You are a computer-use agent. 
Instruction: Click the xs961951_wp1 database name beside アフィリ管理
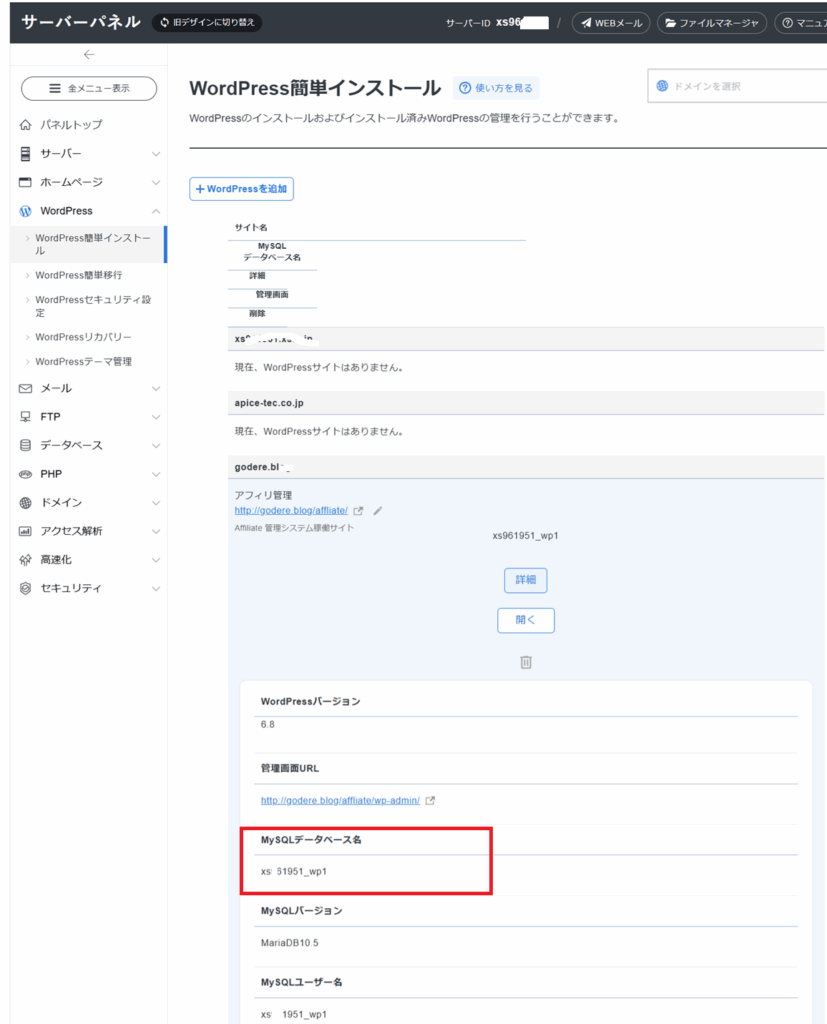click(x=525, y=536)
